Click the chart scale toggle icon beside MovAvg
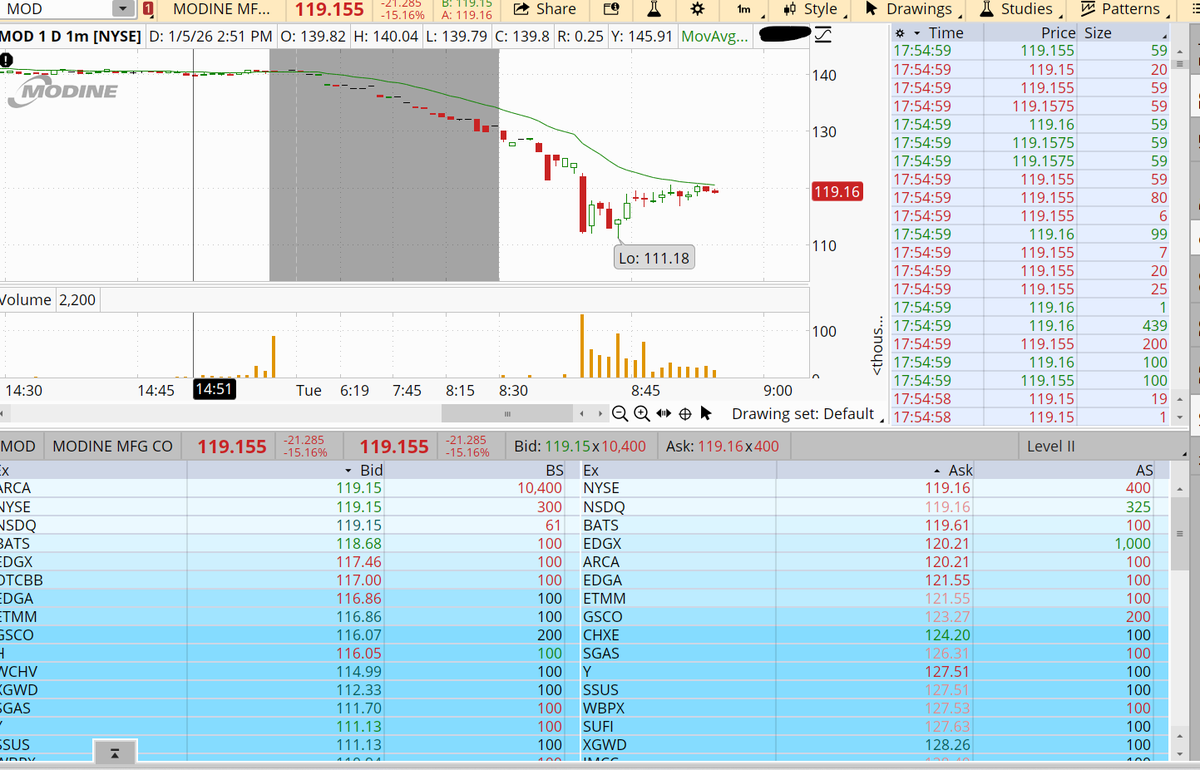Viewport: 1200px width, 770px height. tap(821, 36)
